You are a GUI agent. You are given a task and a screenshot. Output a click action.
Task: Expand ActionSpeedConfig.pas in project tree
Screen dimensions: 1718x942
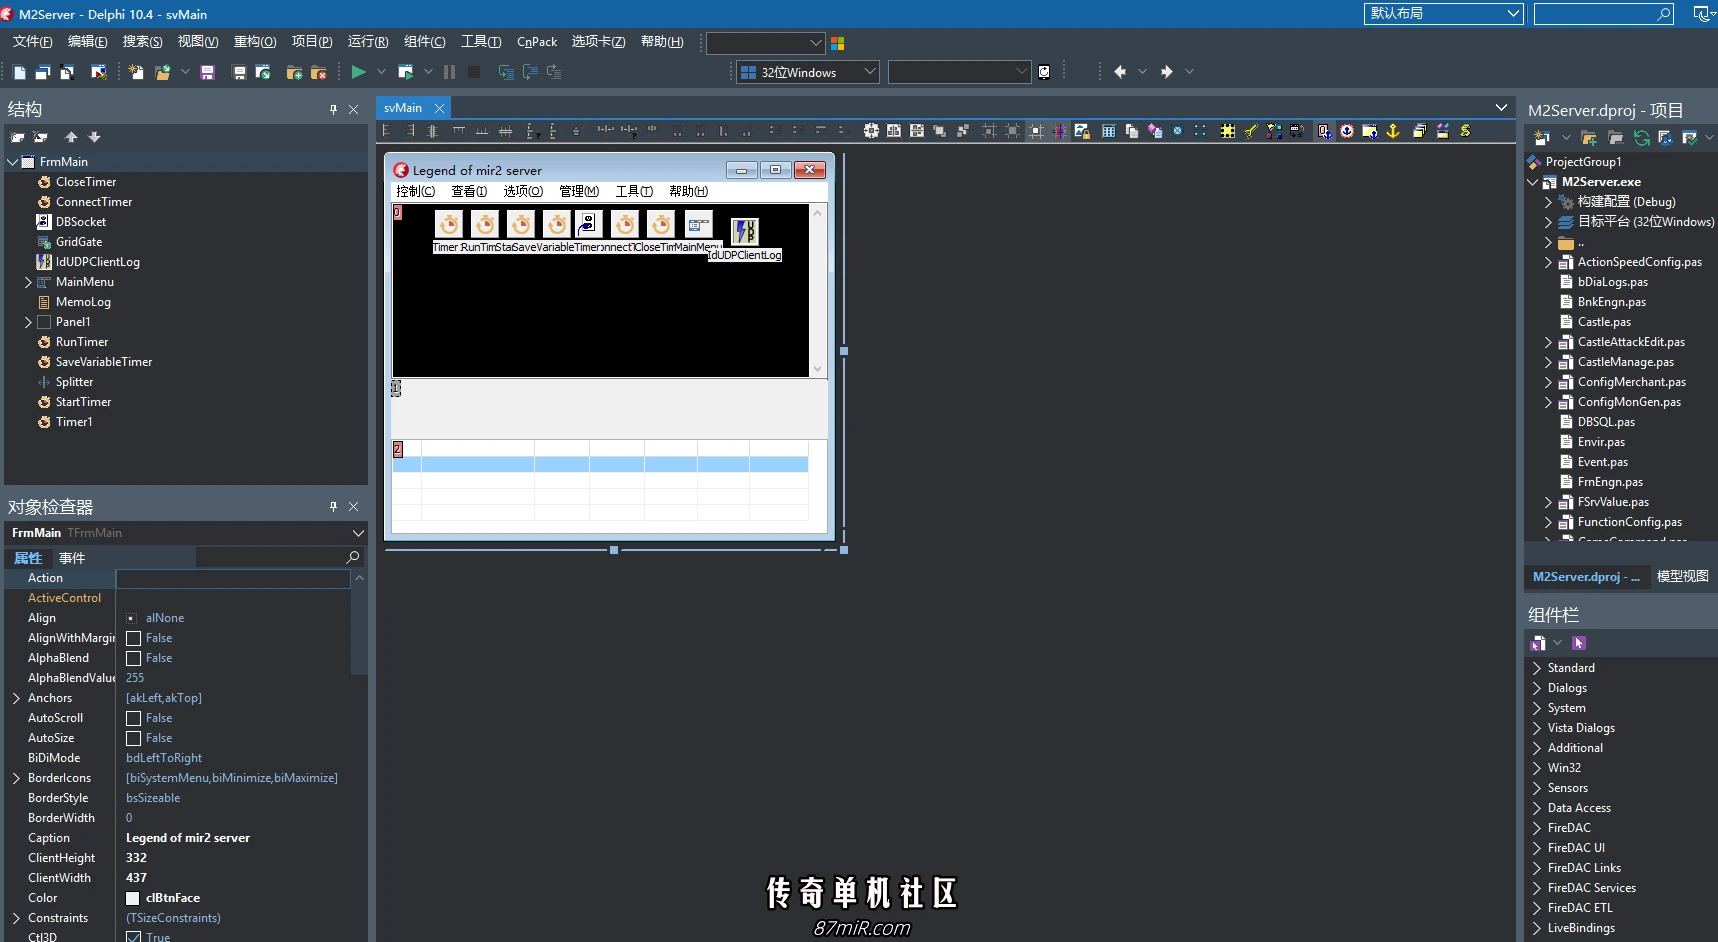1548,262
